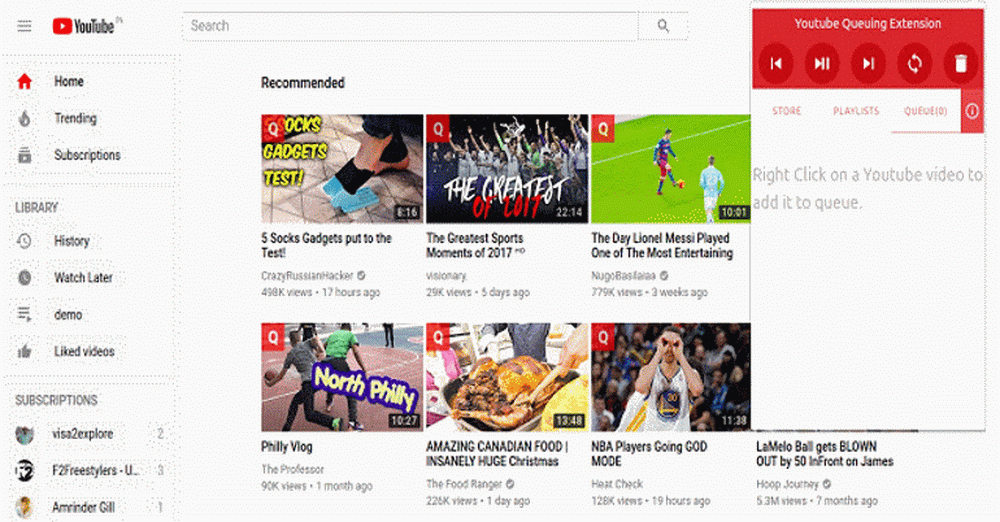This screenshot has width=1000, height=522.
Task: Click the Amrinder Gill channel avatar
Action: coord(24,507)
